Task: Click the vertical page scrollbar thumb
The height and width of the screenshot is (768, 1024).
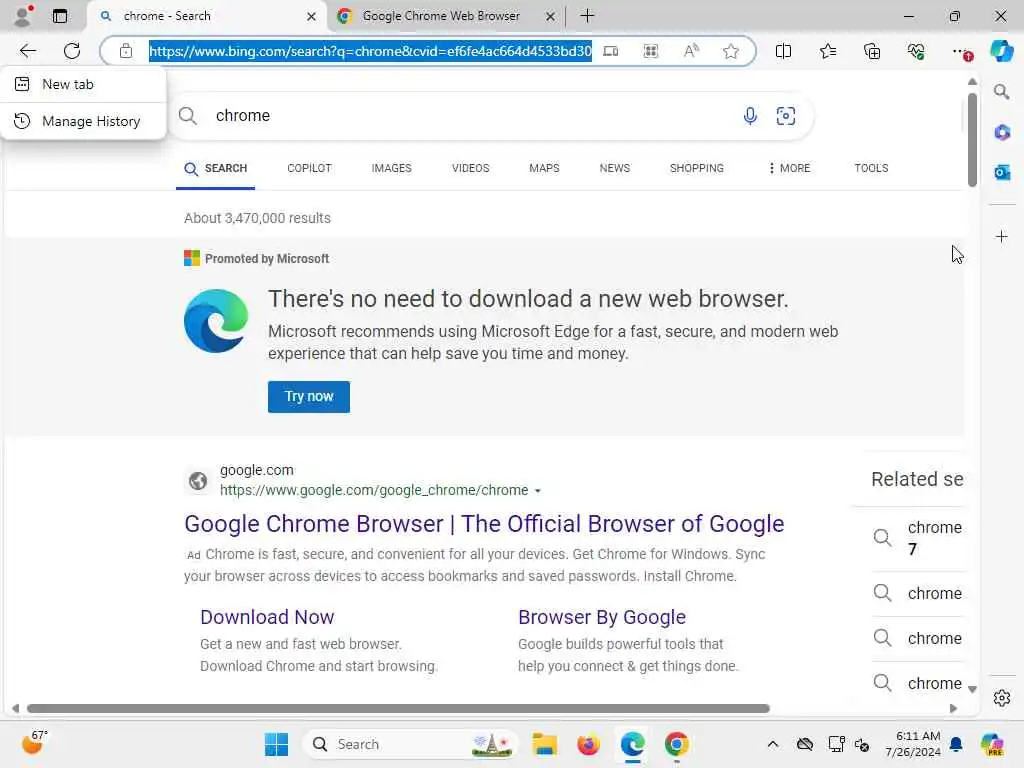Action: [x=972, y=139]
